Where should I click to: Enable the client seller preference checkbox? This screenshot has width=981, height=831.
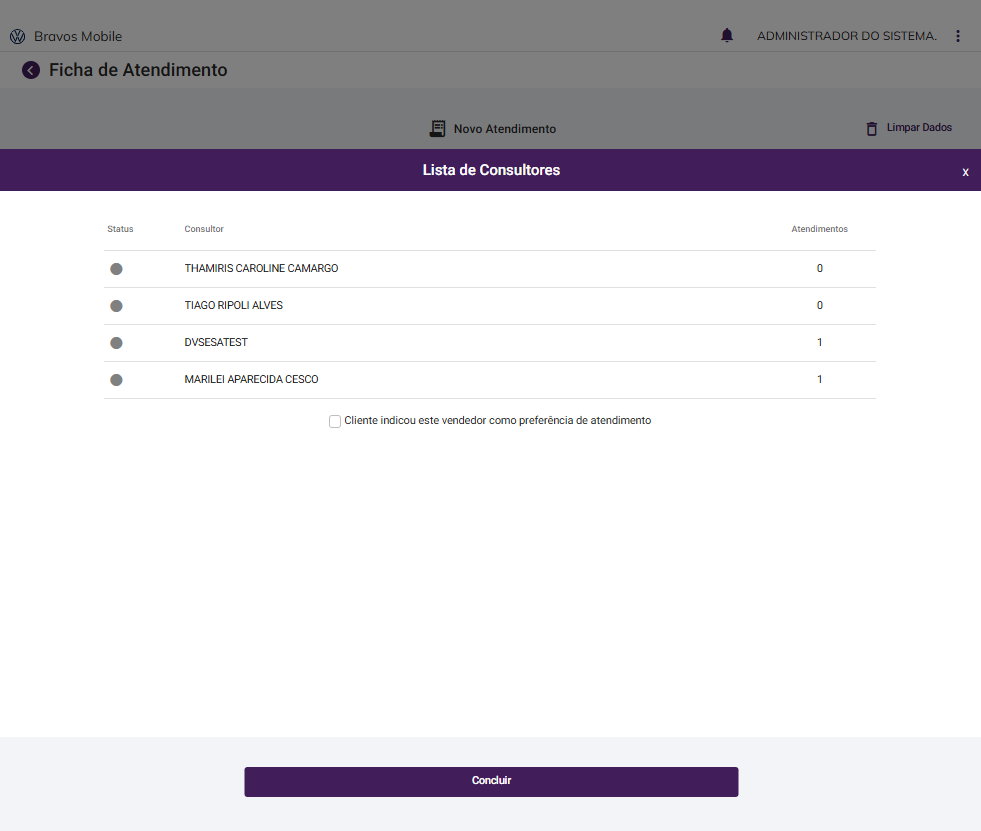pyautogui.click(x=335, y=422)
